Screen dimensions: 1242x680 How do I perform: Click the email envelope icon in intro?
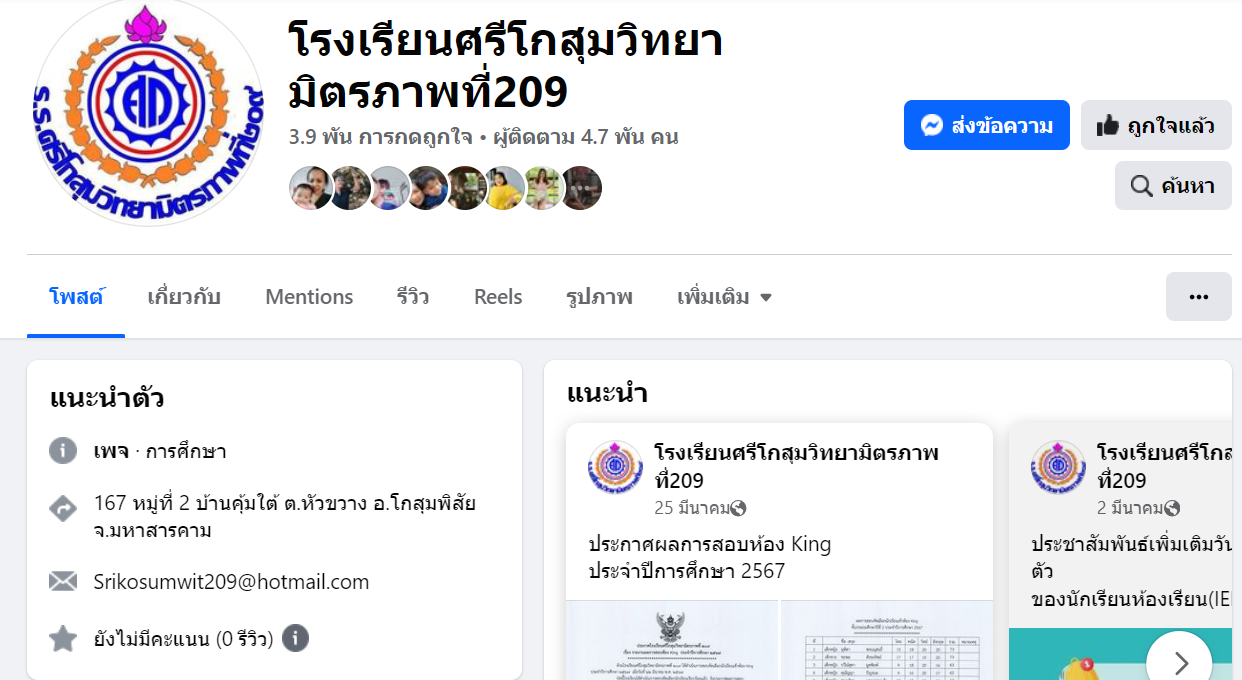pyautogui.click(x=63, y=582)
